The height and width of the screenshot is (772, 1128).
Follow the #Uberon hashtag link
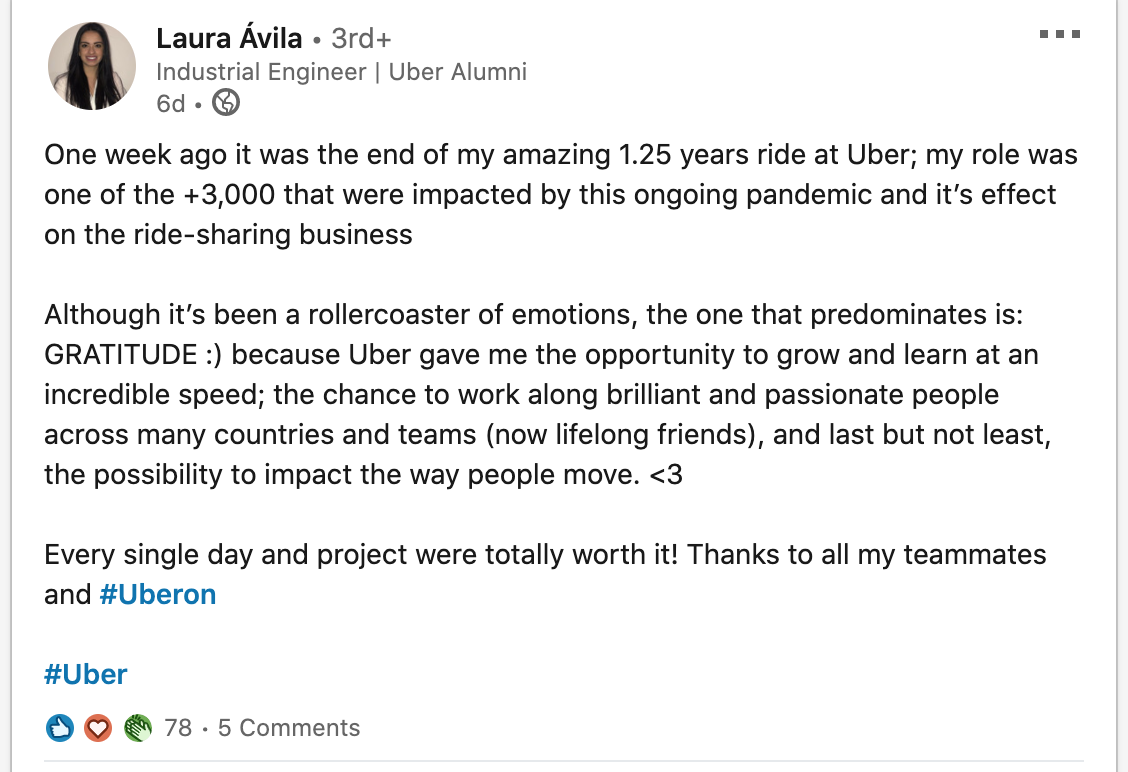(x=158, y=594)
